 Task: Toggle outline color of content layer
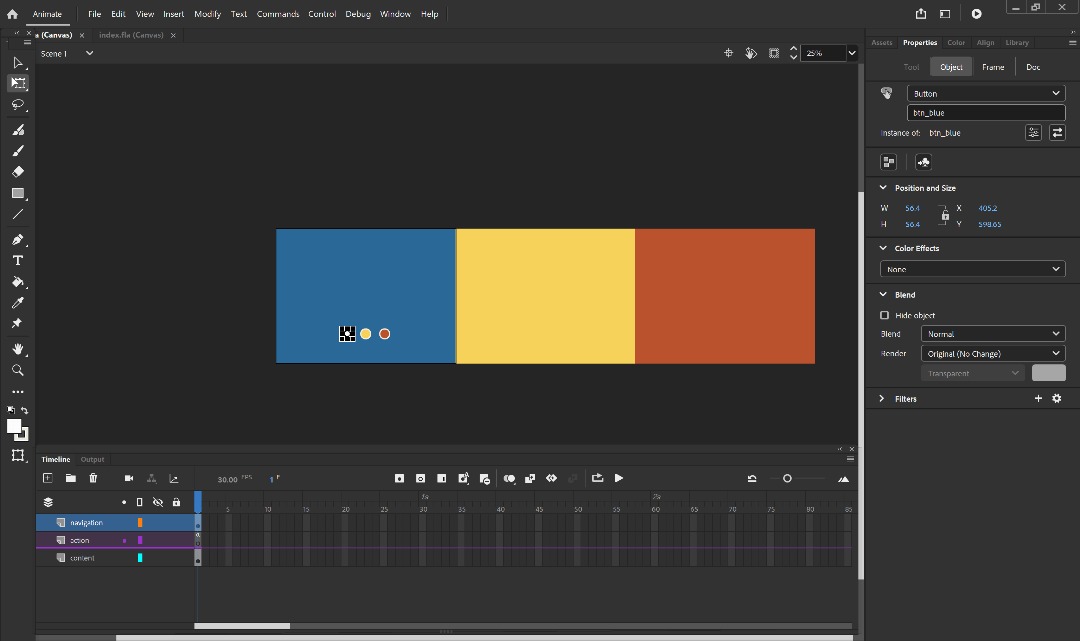click(x=140, y=558)
